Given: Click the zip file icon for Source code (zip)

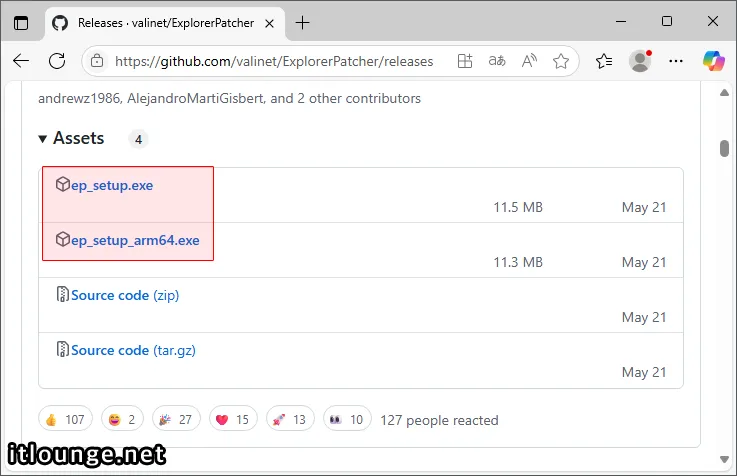Looking at the screenshot, I should (x=63, y=294).
